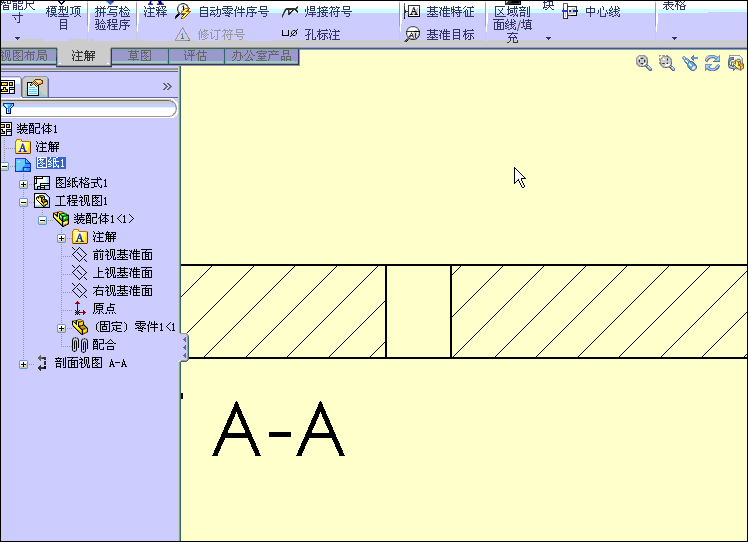Switch to the Evaluate (评估) tab
Image resolution: width=748 pixels, height=542 pixels.
click(196, 56)
